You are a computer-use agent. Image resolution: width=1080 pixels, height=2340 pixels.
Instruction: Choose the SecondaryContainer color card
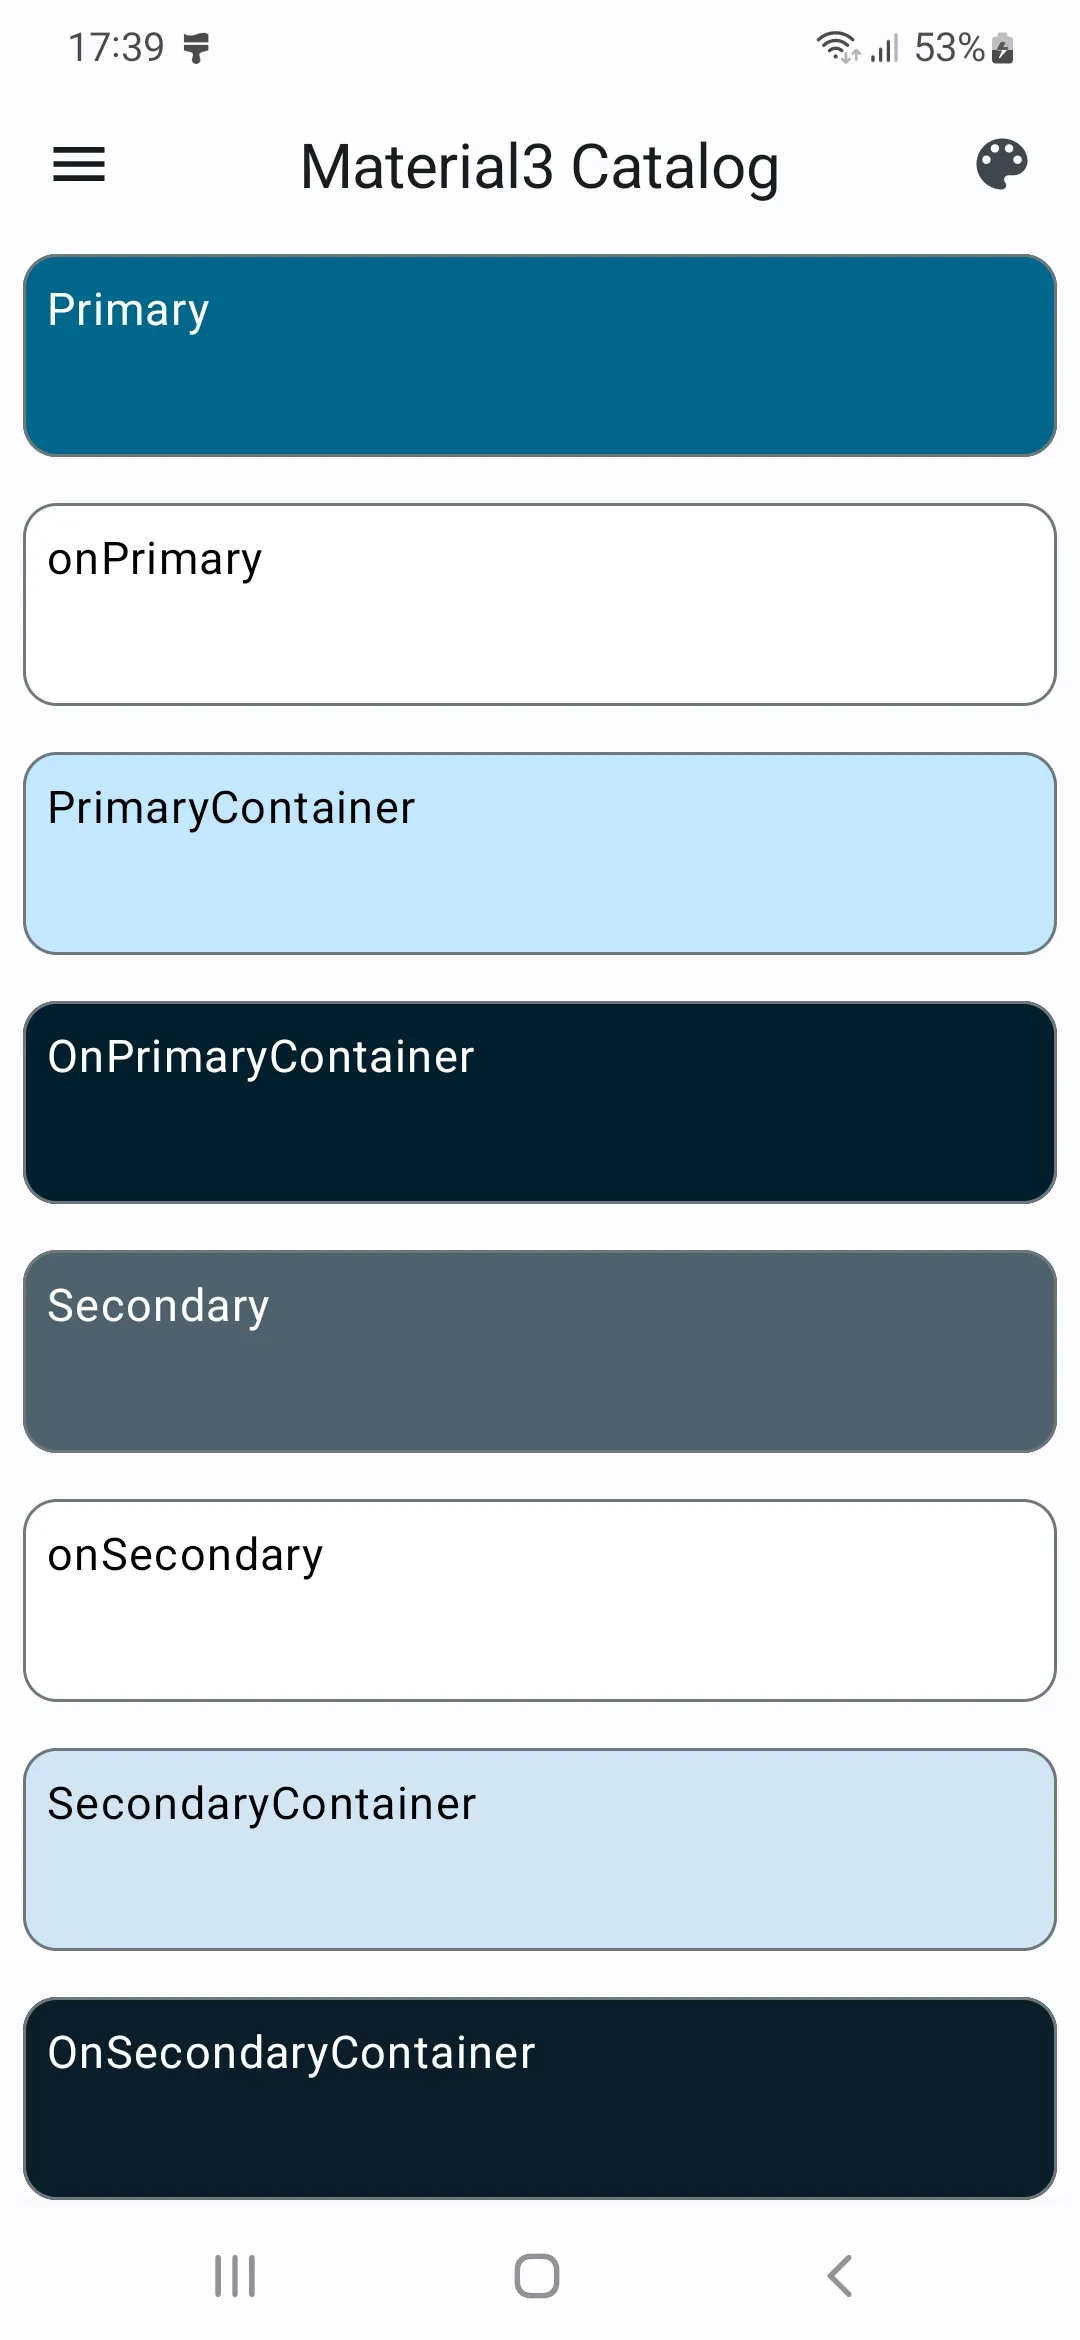(540, 1850)
